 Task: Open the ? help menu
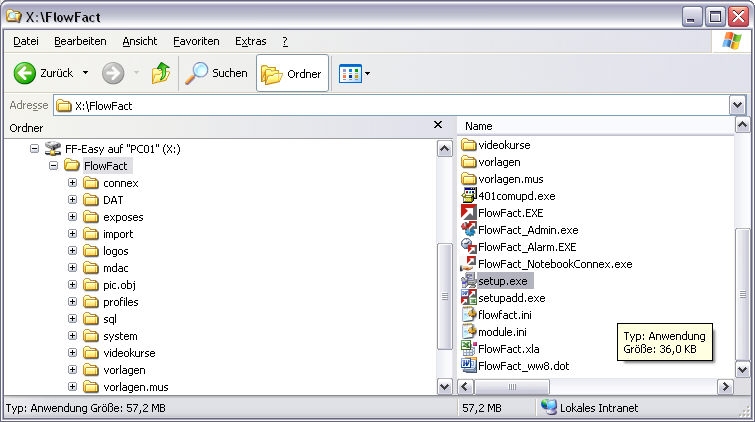(x=285, y=41)
